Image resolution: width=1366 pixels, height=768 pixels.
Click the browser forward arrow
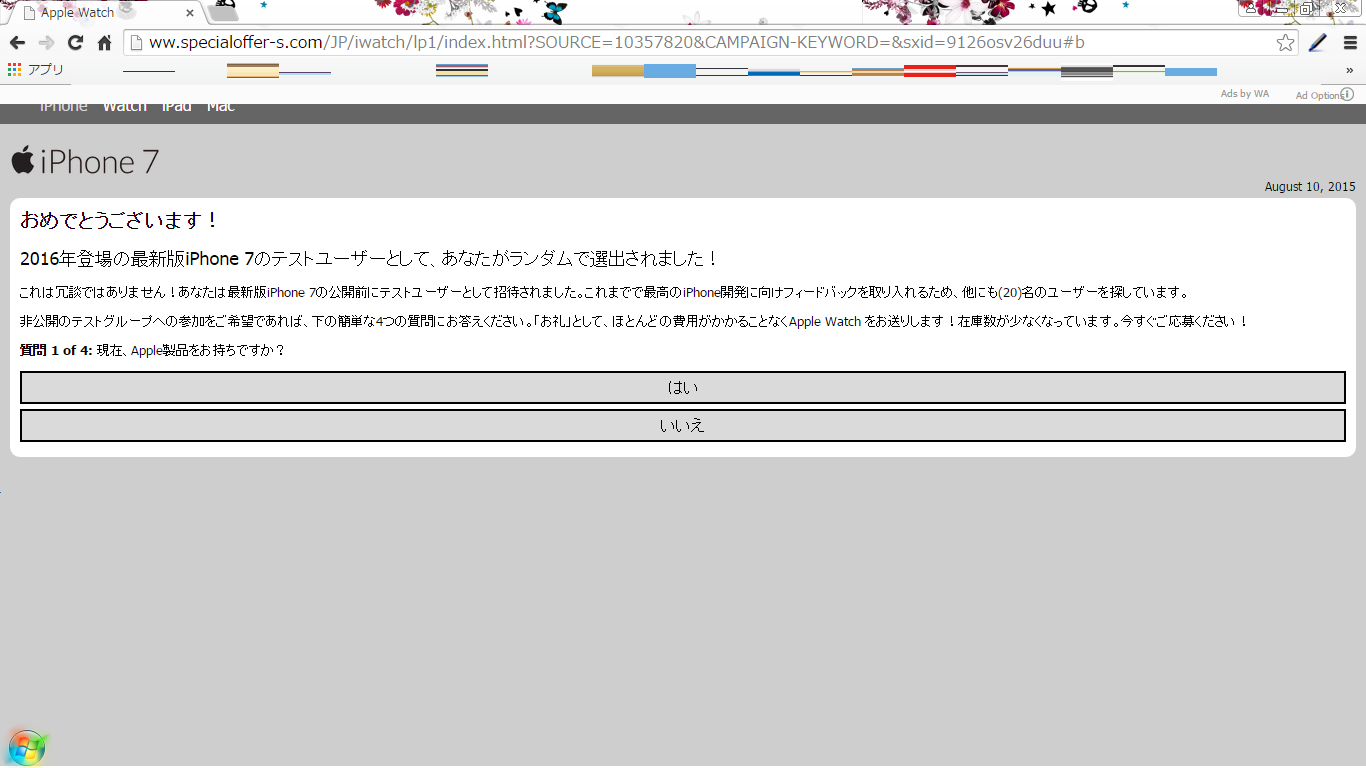[46, 43]
